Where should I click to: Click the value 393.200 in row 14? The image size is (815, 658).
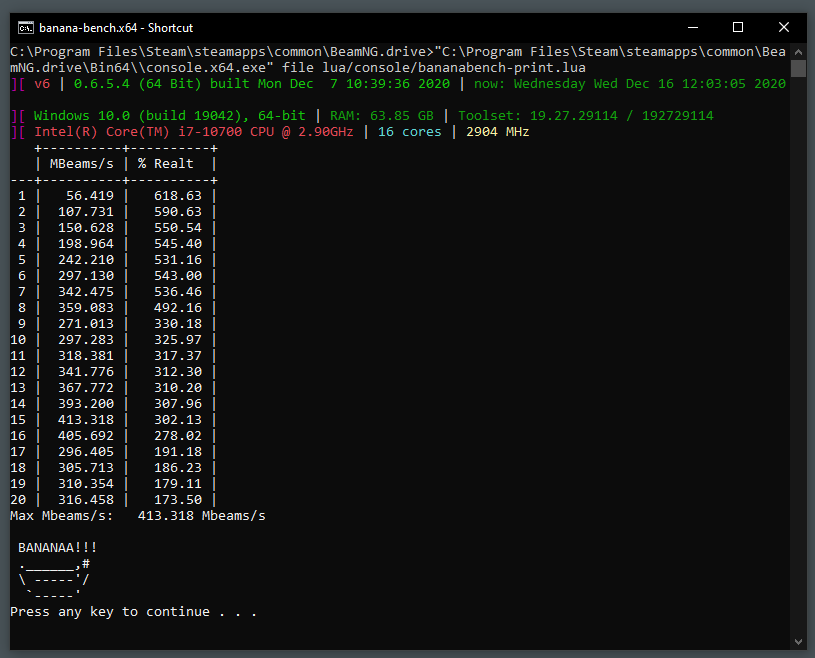pos(86,404)
